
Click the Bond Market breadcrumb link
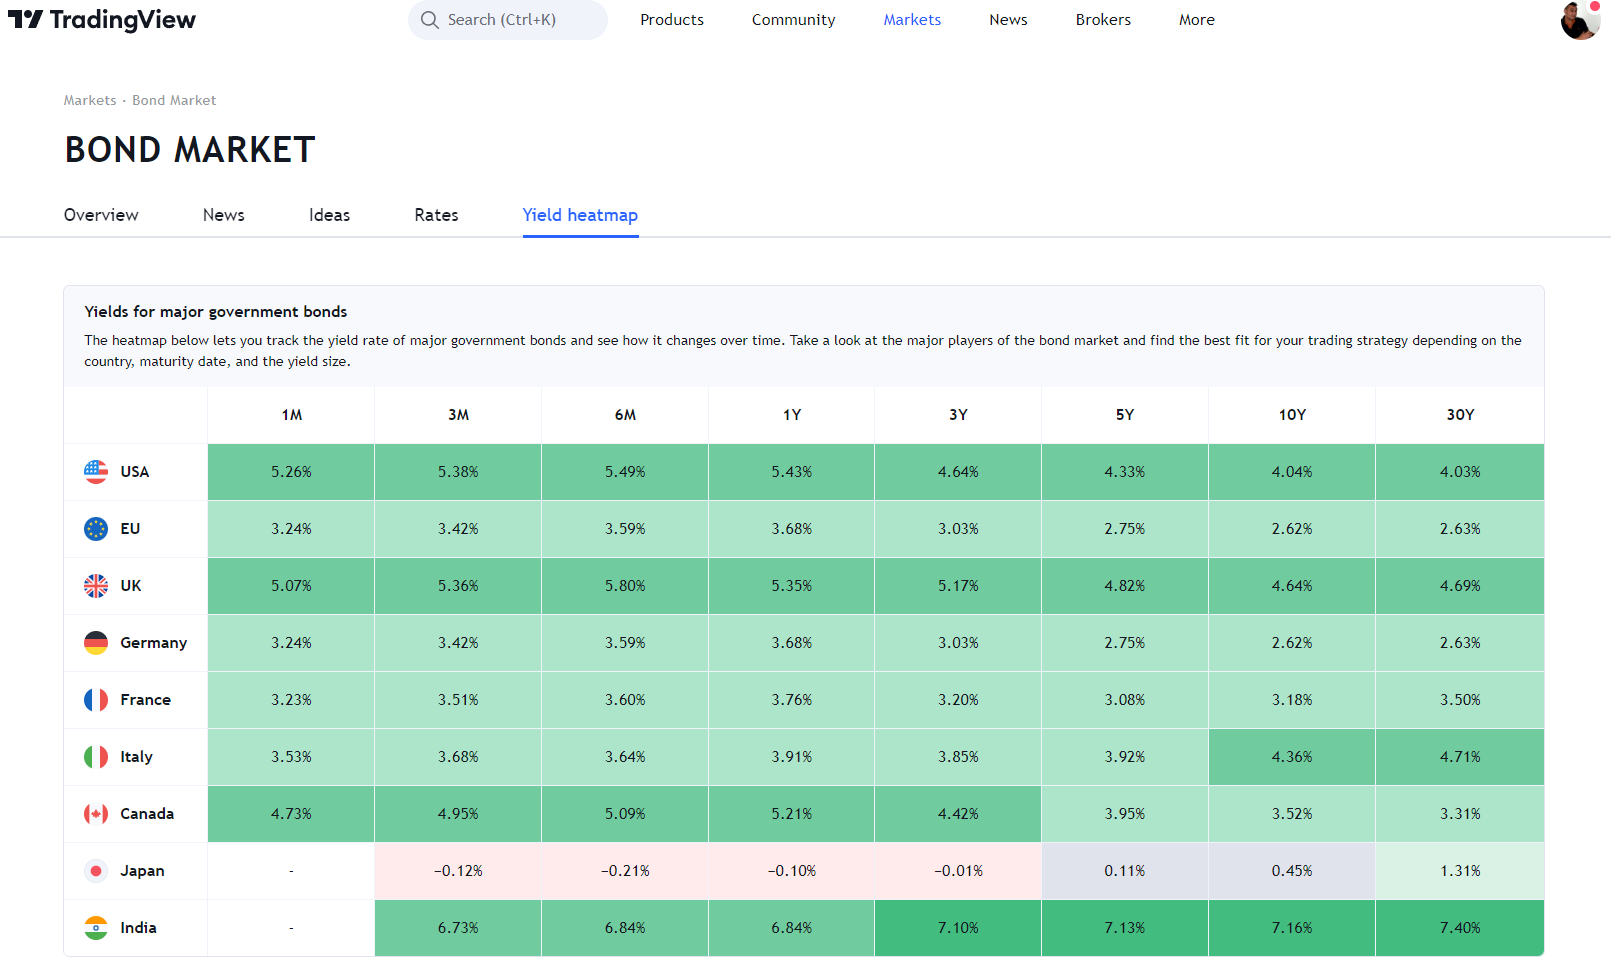click(174, 100)
